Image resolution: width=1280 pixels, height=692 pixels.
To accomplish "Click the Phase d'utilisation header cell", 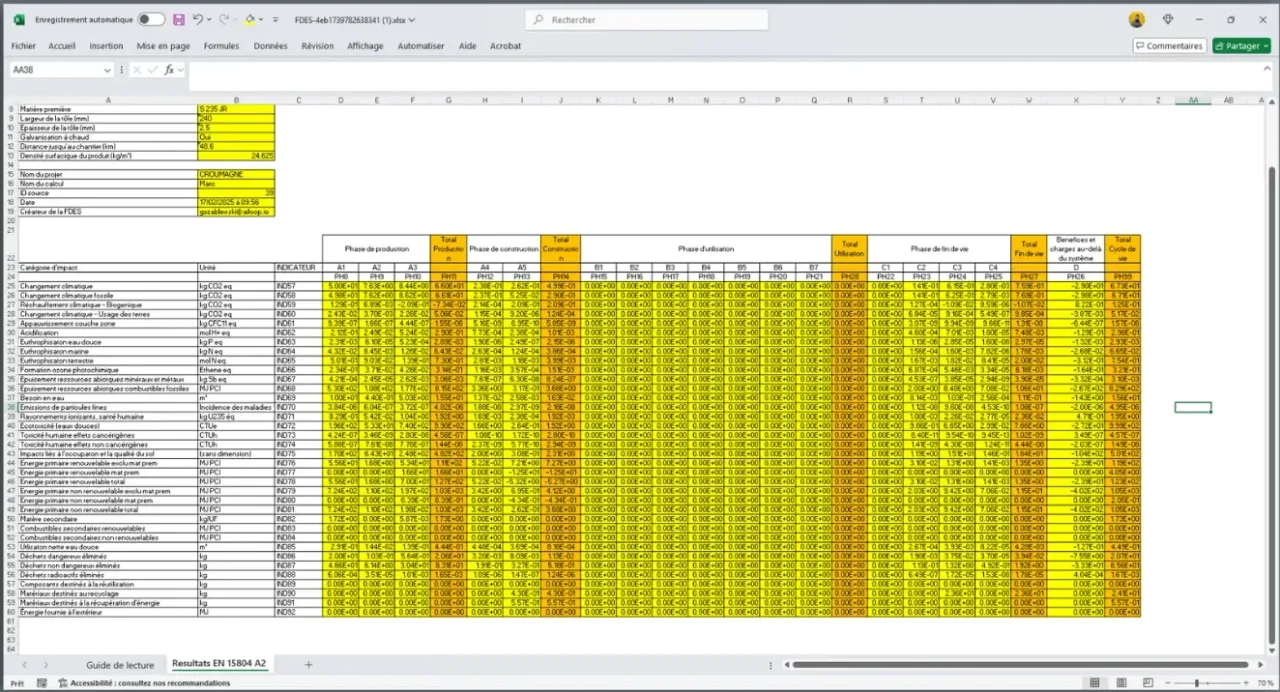I will click(x=705, y=248).
